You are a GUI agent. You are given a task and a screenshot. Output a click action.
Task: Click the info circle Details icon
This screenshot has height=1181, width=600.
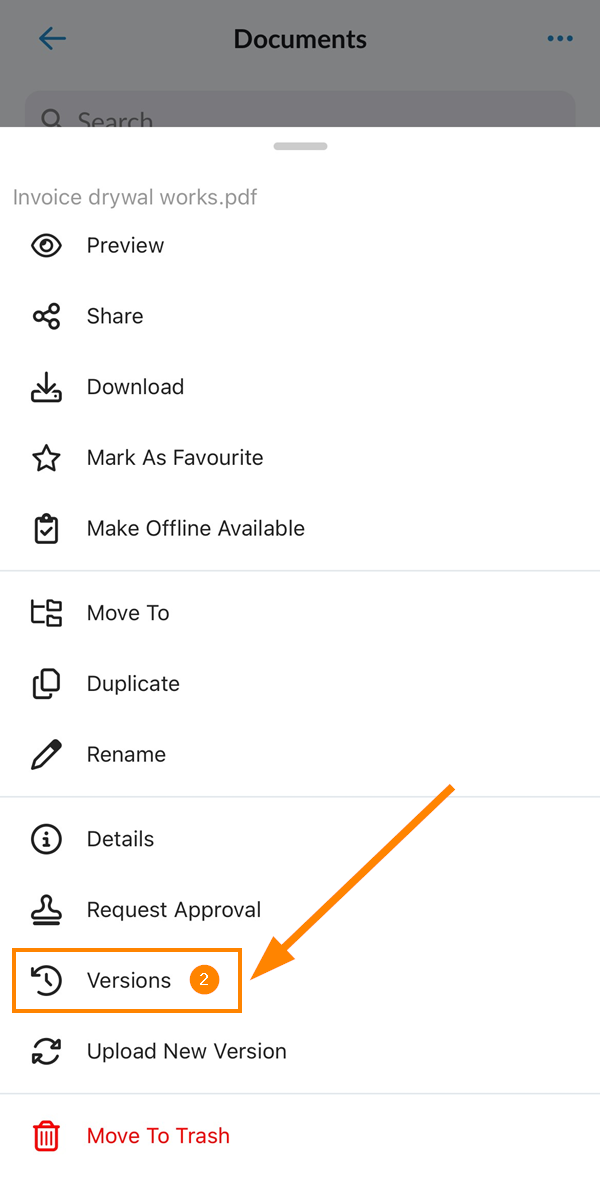point(47,839)
